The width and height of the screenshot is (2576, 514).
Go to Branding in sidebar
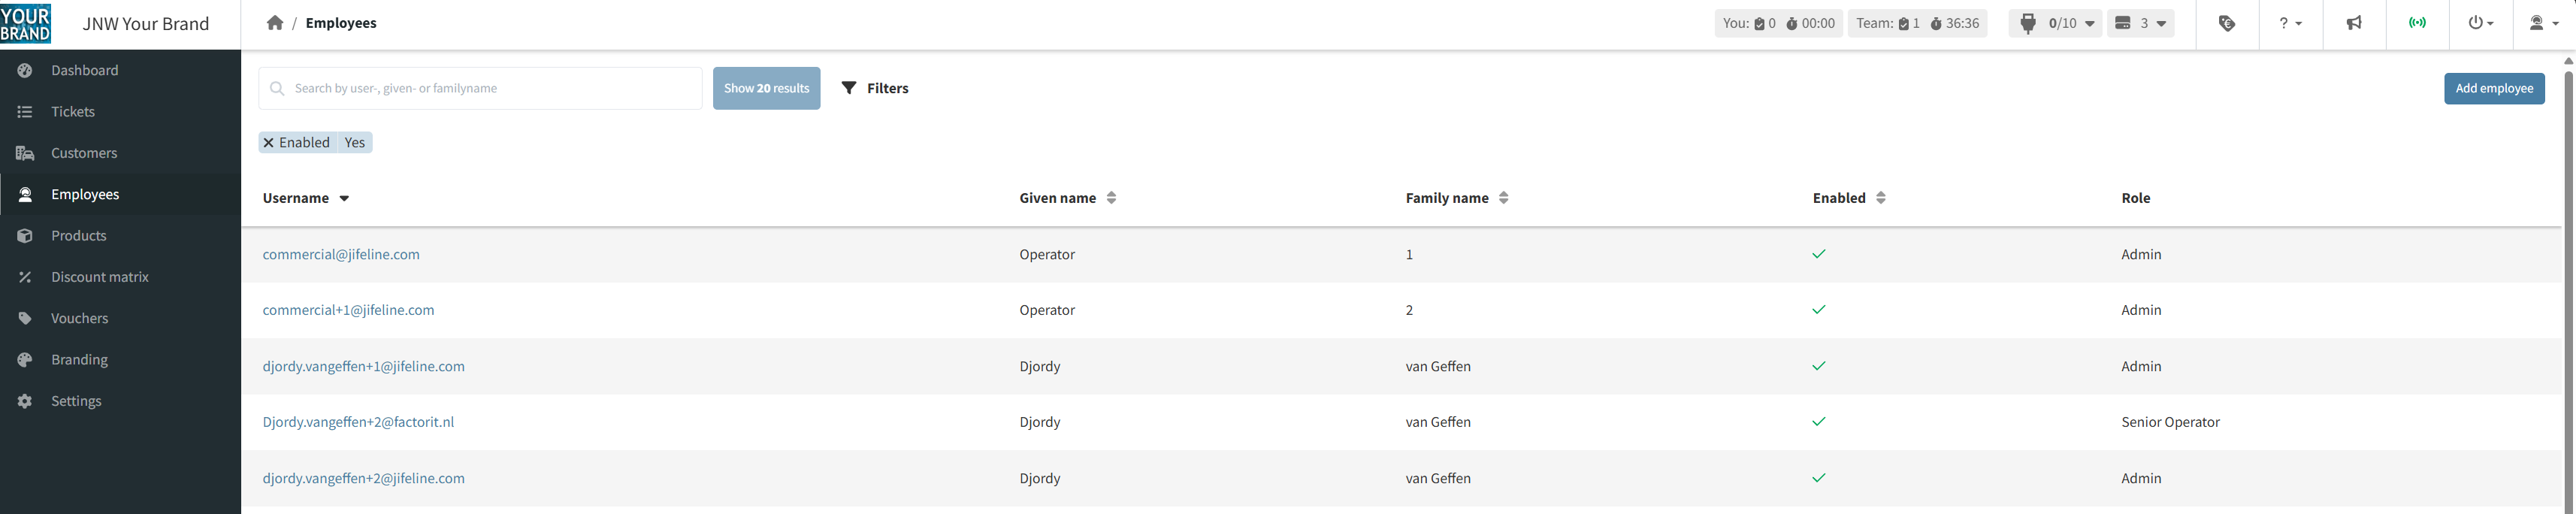coord(79,360)
